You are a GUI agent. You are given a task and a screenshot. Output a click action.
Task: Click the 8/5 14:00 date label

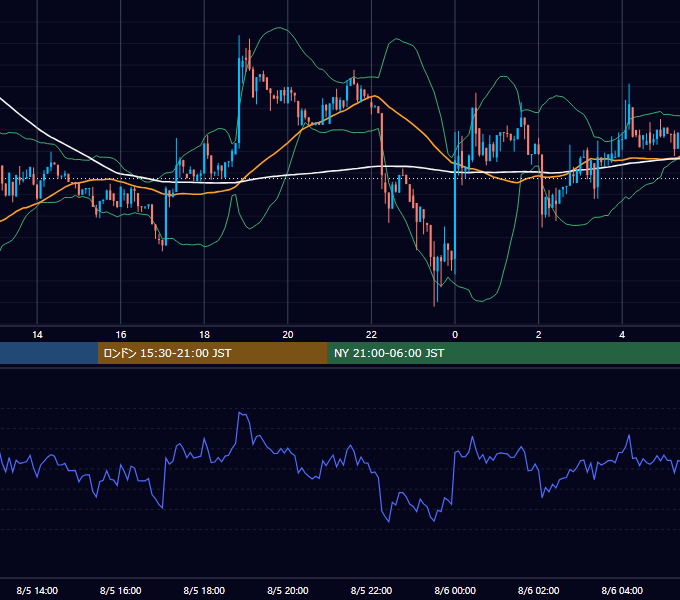[37, 590]
